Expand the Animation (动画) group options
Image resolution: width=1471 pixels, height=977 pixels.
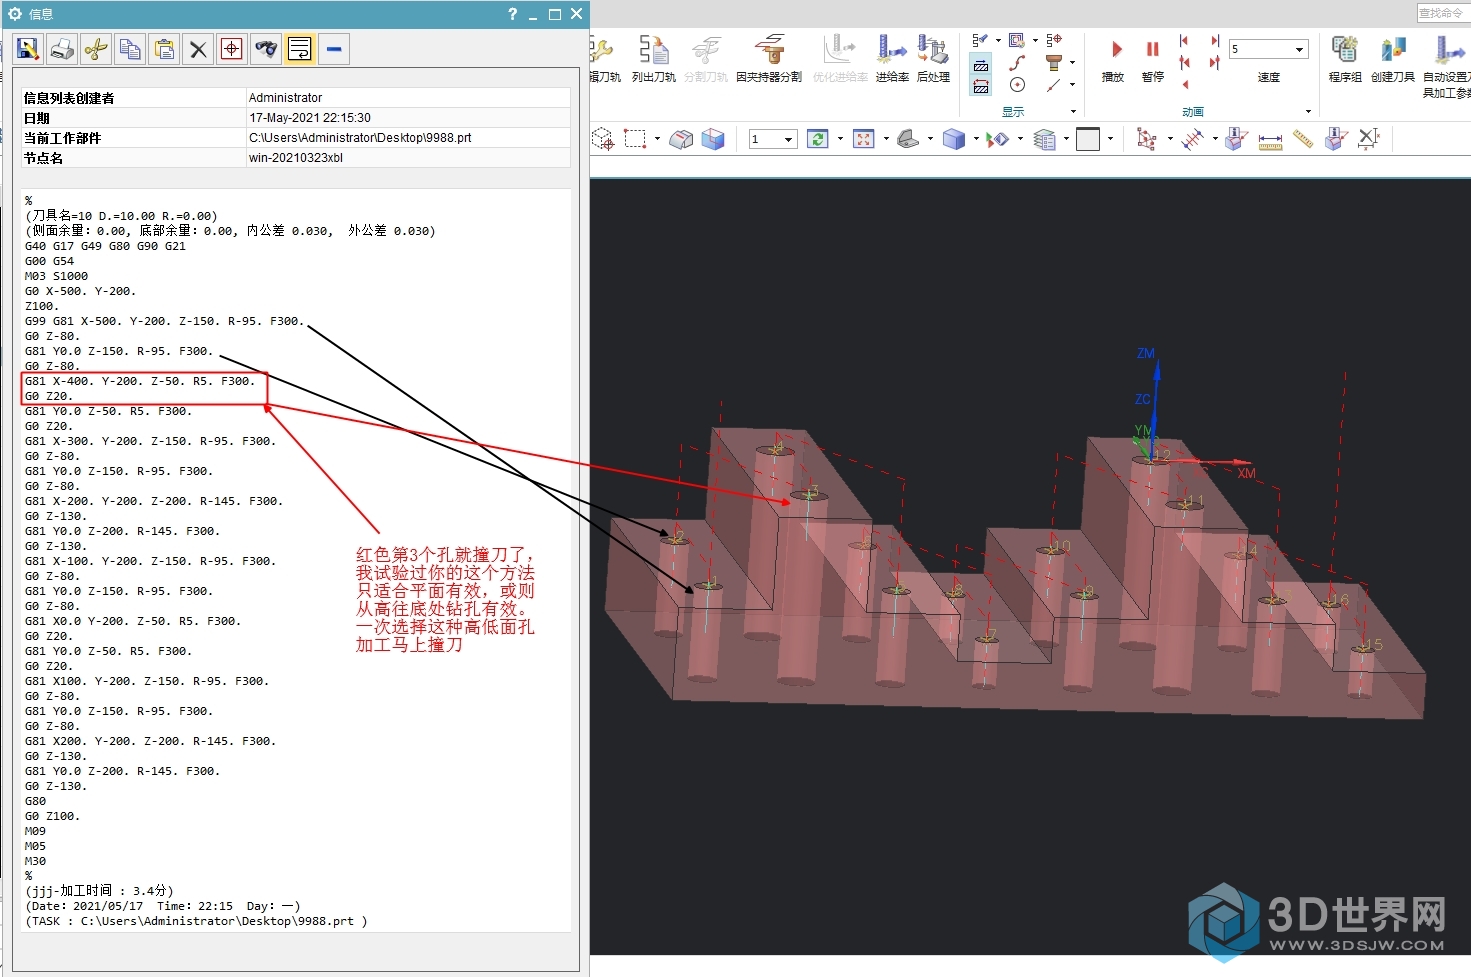pos(1308,111)
